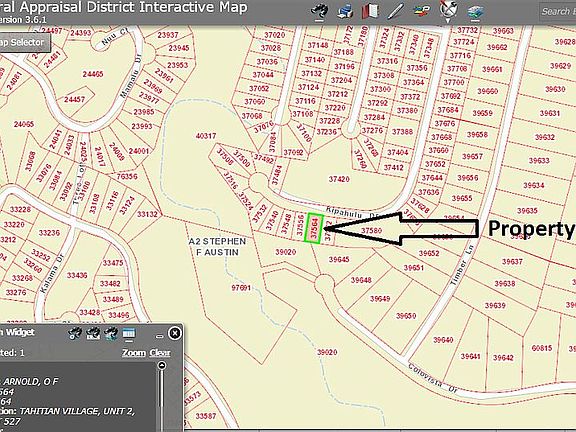Viewport: 576px width, 432px height.
Task: Click the Timber Ln street label
Action: tap(462, 264)
